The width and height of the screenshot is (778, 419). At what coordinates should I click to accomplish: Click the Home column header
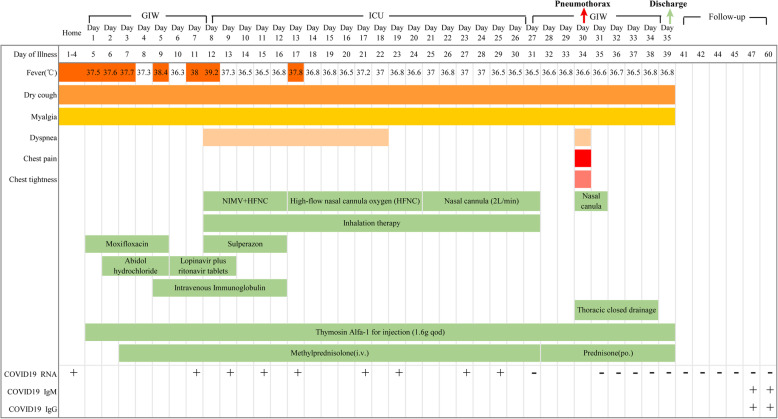point(72,33)
